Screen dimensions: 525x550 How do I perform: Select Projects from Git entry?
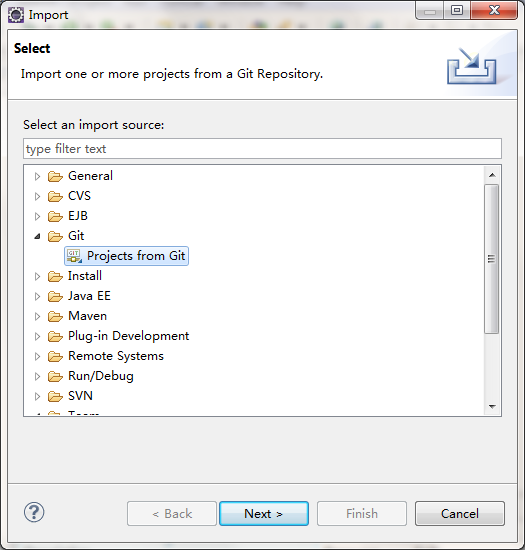(x=126, y=256)
